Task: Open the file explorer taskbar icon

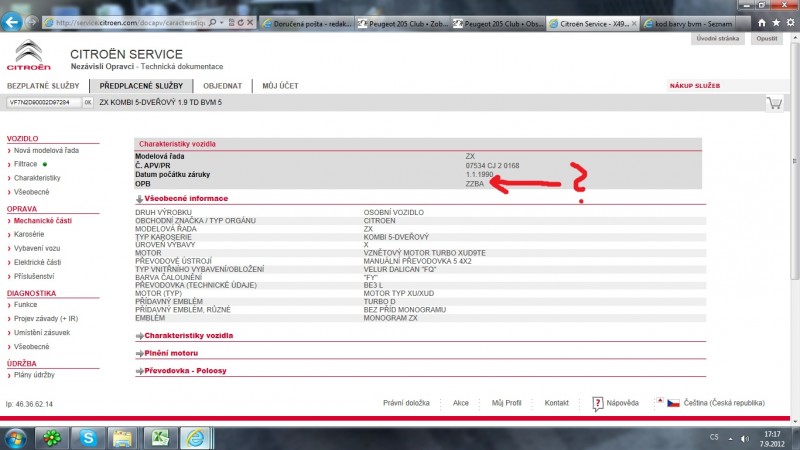Action: tap(122, 437)
